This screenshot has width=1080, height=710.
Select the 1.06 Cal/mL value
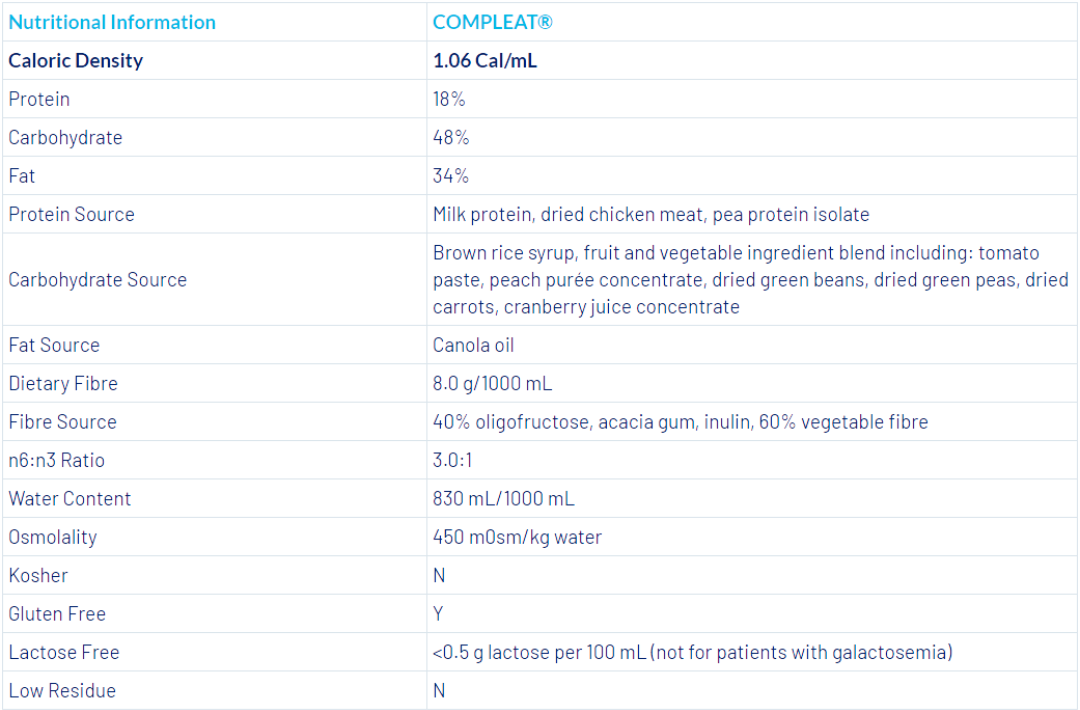[485, 60]
